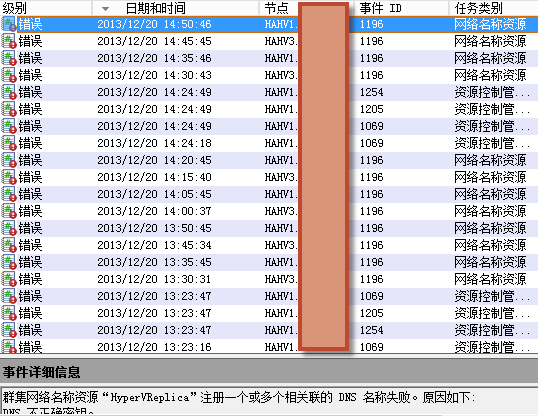Select the date cell 2013/12/20 14:24:18
538x416 pixels.
154,143
